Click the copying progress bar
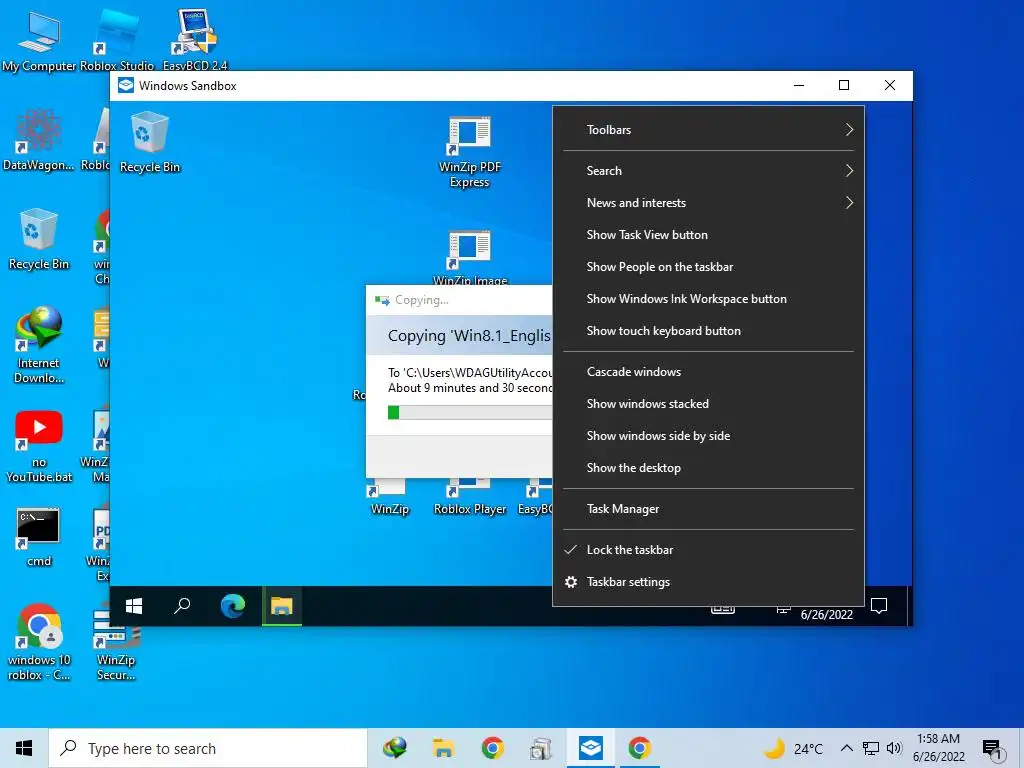 (x=470, y=413)
